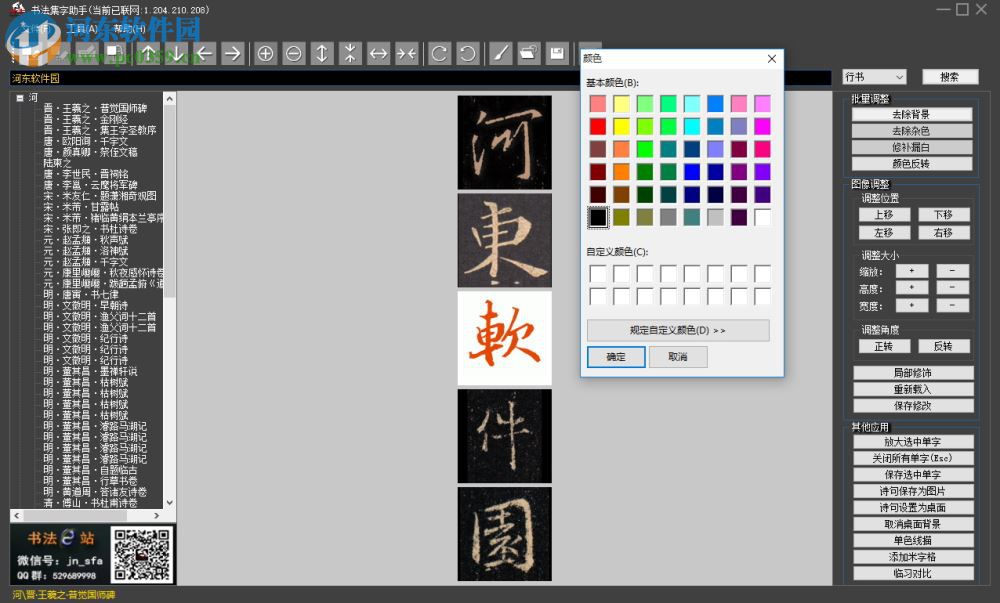Screen dimensions: 1000x603
Task: Click the move down arrow toolbar icon
Action: coord(177,54)
